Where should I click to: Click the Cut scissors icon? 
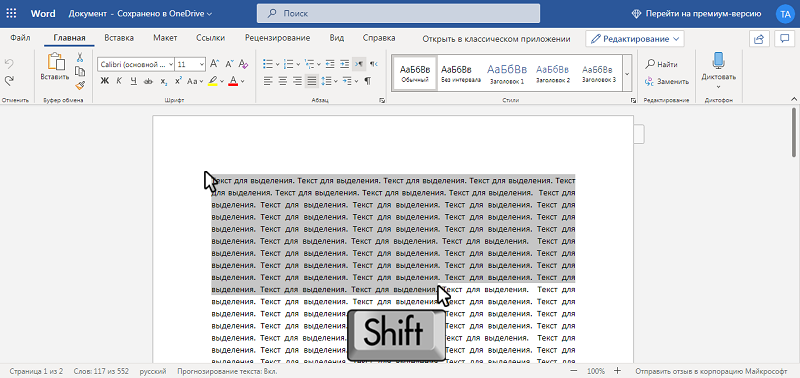click(x=80, y=58)
